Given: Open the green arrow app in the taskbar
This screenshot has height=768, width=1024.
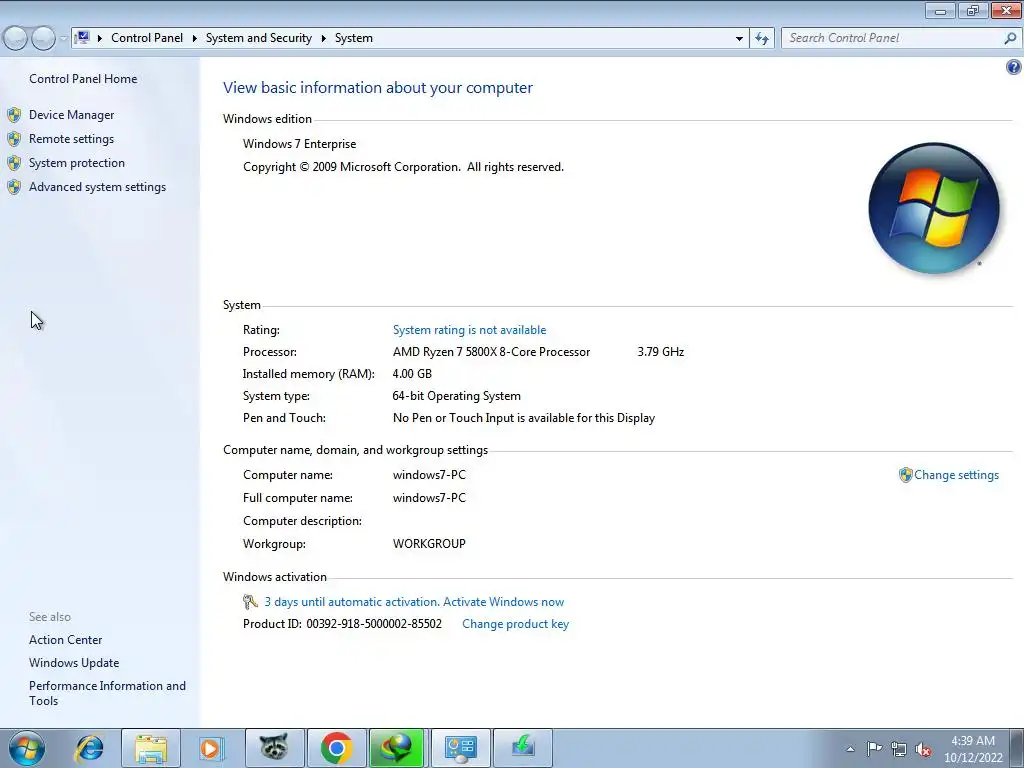Looking at the screenshot, I should point(522,748).
